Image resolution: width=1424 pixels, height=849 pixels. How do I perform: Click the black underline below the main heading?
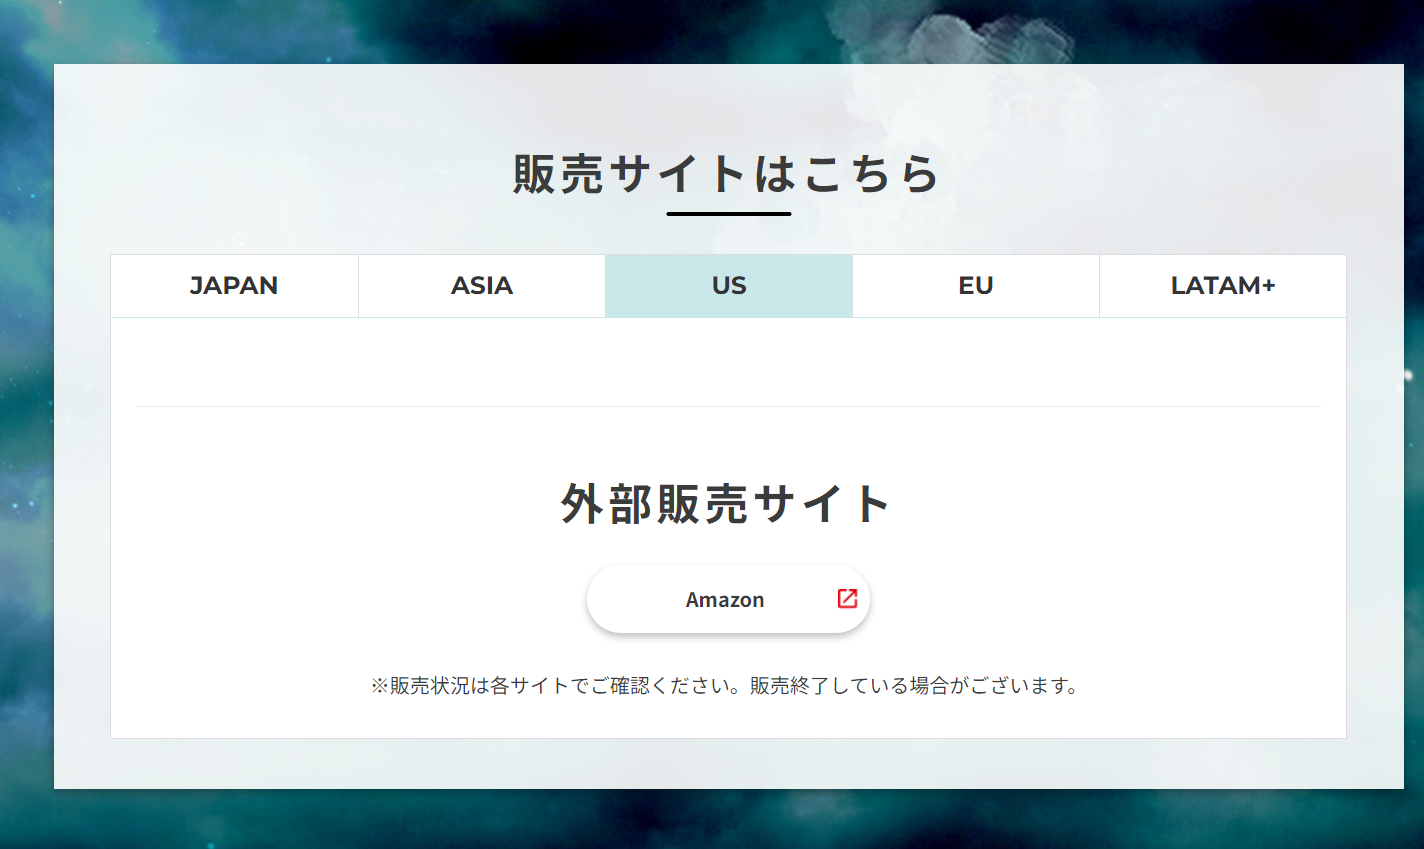click(728, 213)
